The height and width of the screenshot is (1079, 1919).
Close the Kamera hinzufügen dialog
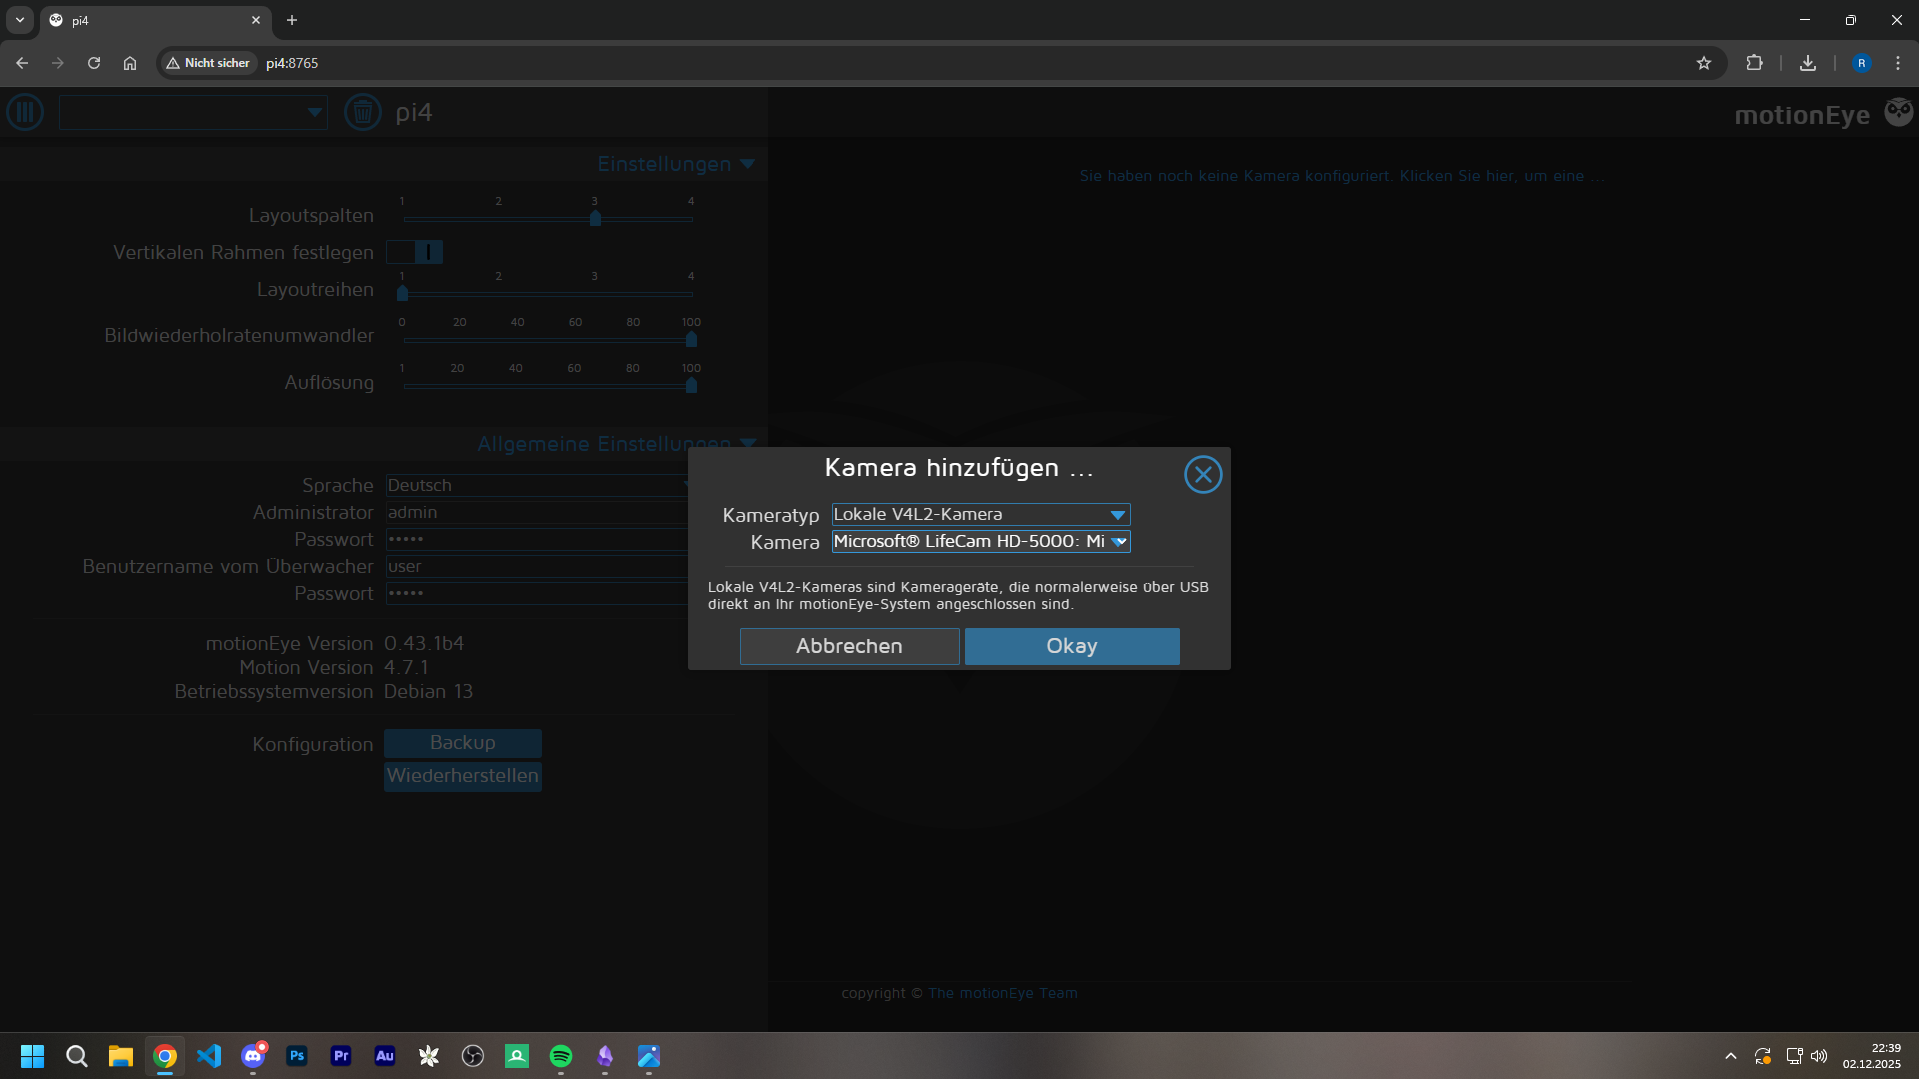point(1202,475)
